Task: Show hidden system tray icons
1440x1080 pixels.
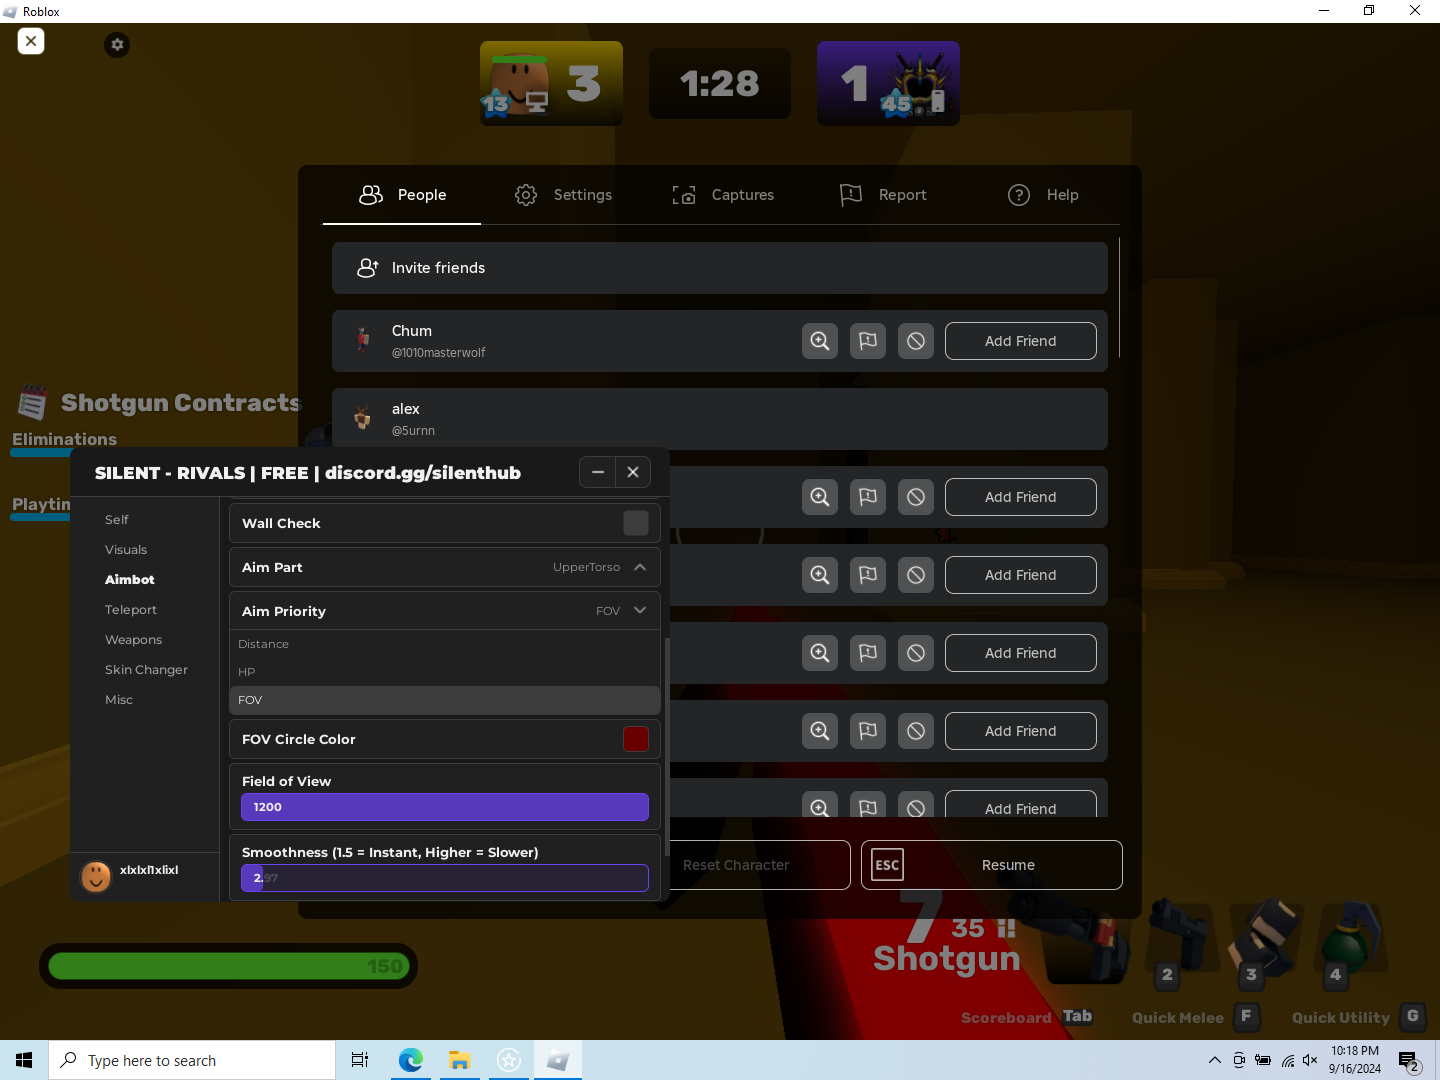Action: click(1215, 1060)
